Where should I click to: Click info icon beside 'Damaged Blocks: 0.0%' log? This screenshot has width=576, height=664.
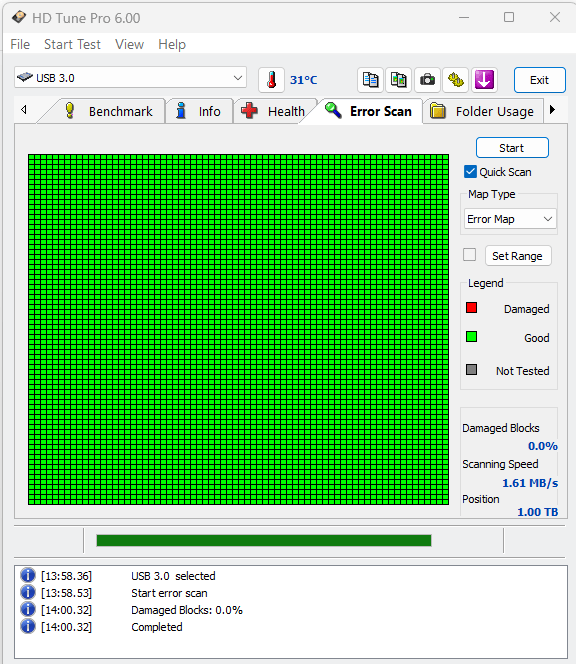pyautogui.click(x=28, y=609)
